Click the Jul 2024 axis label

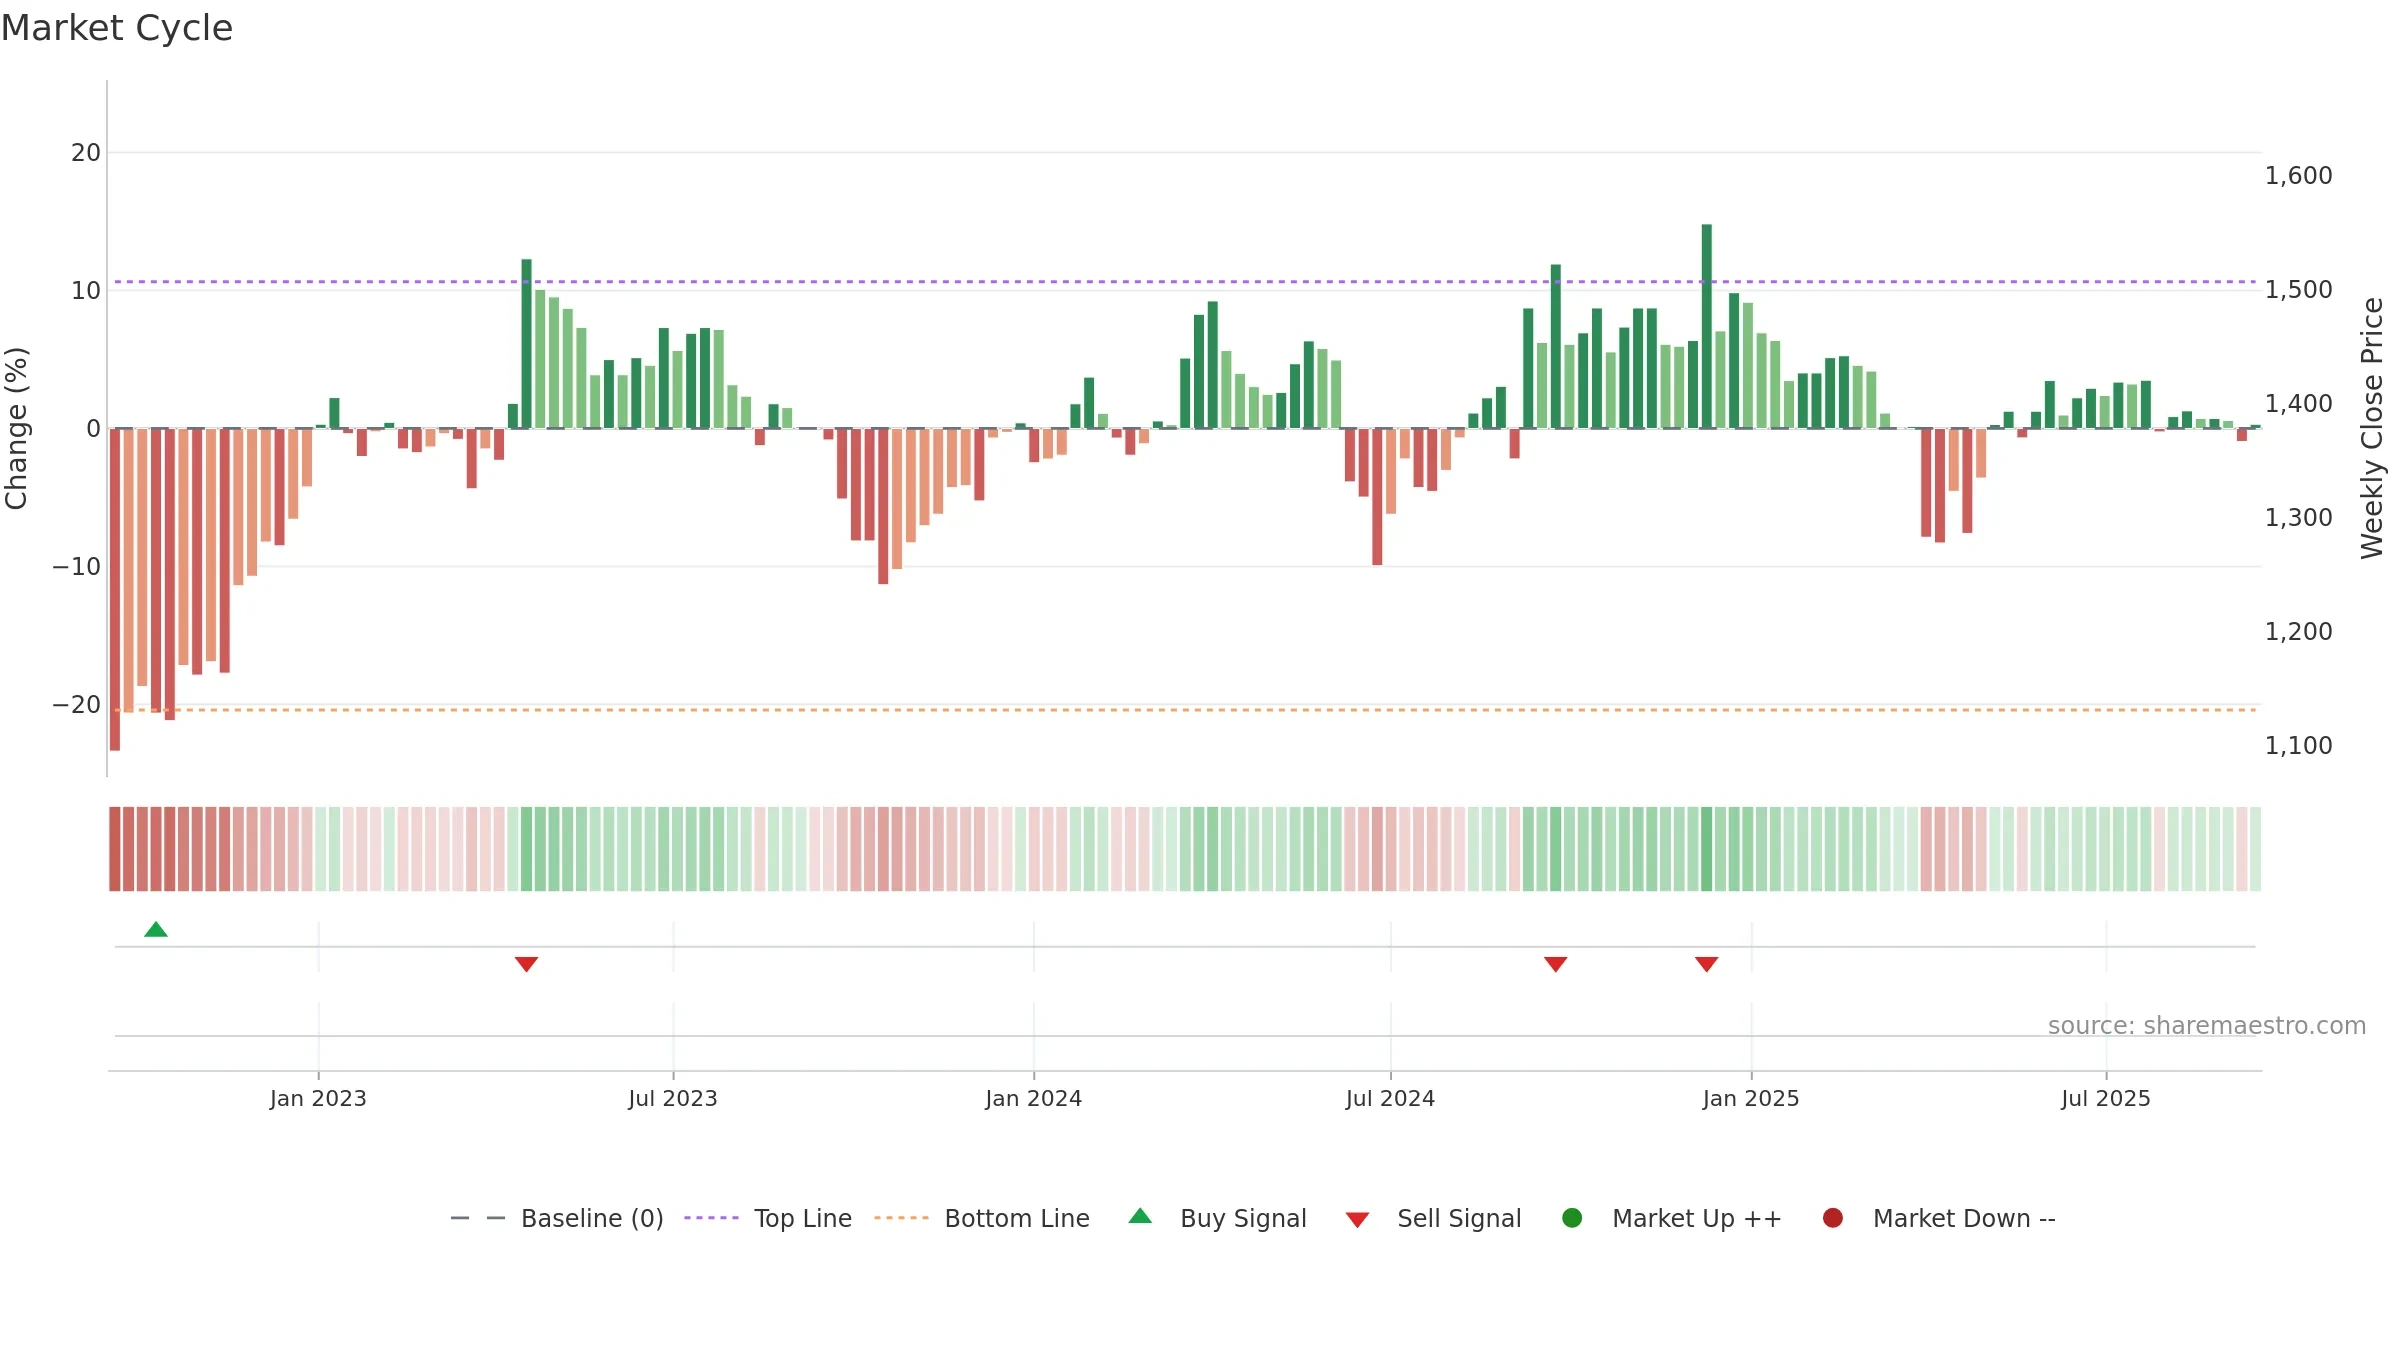tap(1391, 1098)
